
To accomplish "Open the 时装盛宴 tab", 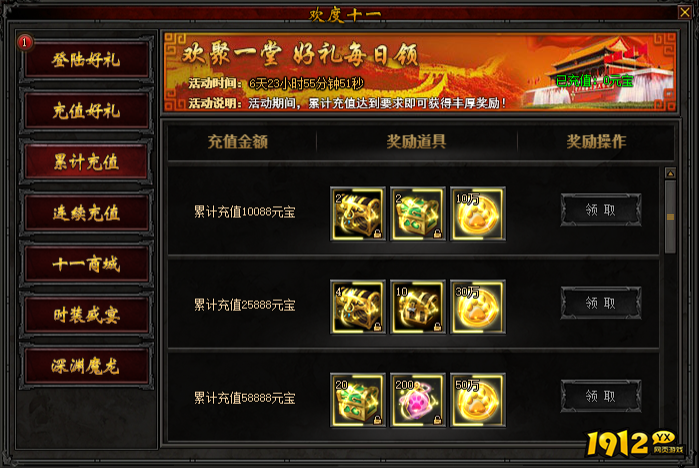I will (x=86, y=315).
